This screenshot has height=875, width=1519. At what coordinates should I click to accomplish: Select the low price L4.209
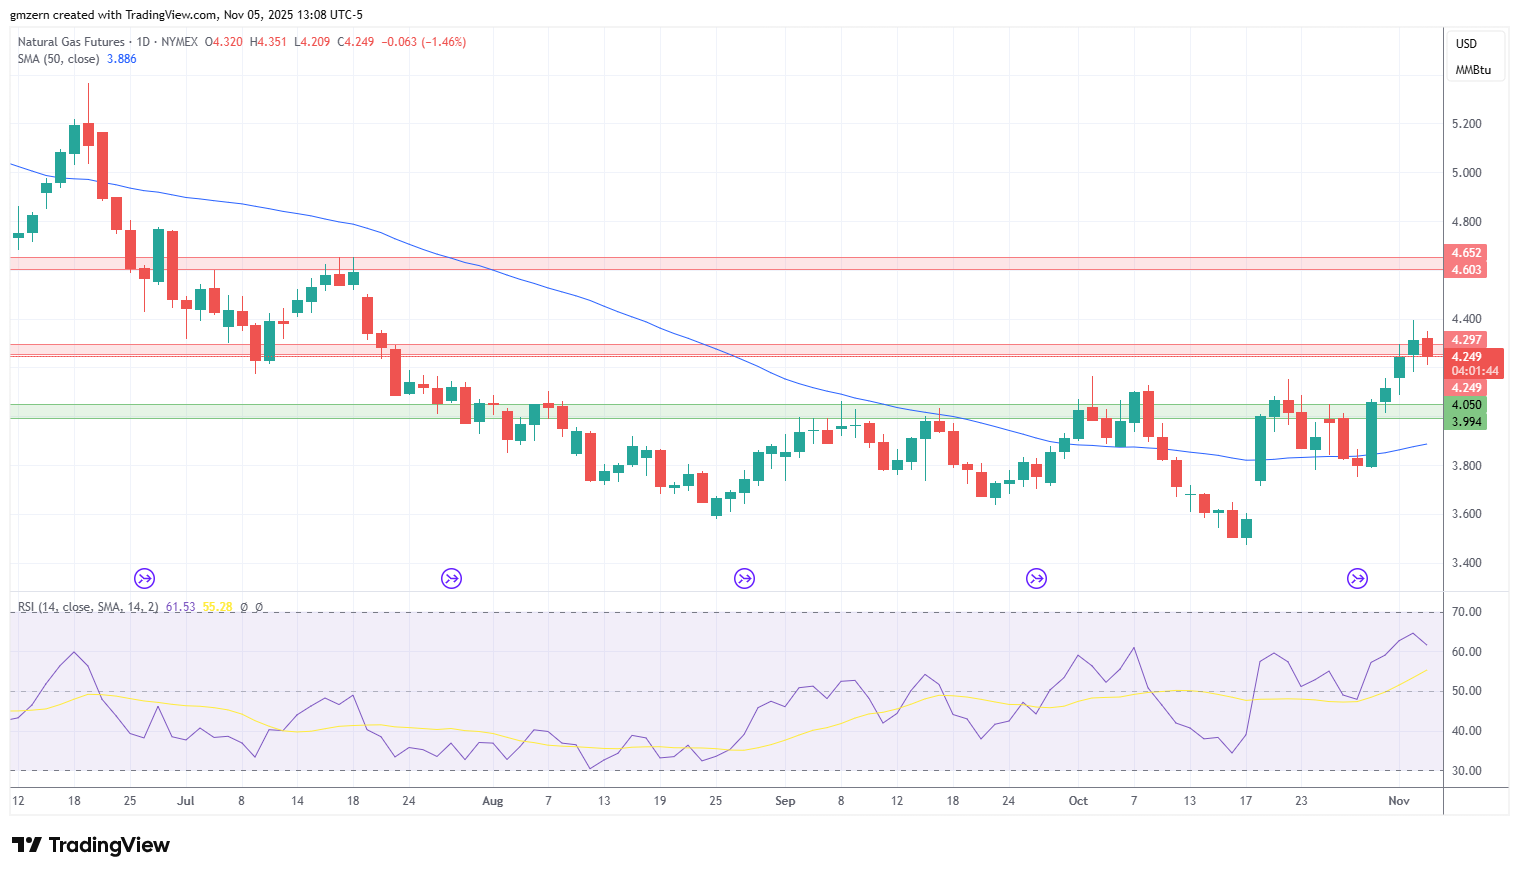pyautogui.click(x=312, y=42)
